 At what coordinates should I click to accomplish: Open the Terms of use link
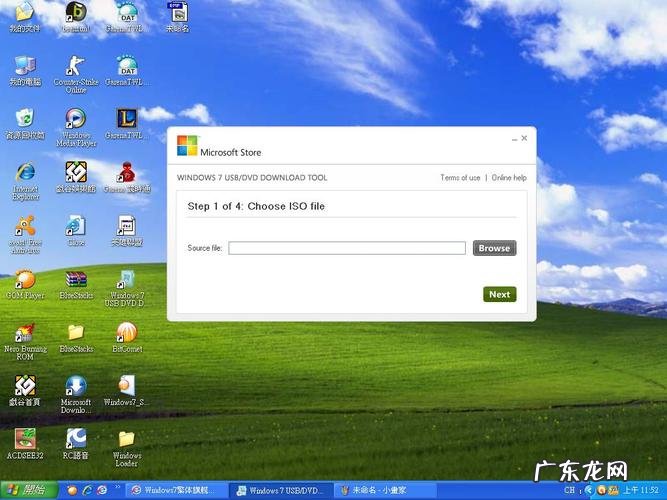click(460, 178)
